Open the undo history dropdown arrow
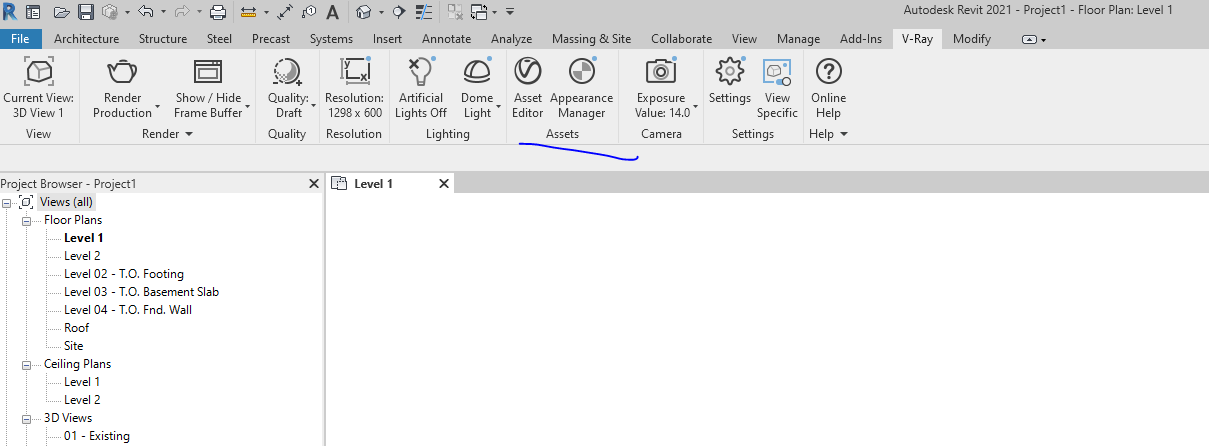Viewport: 1209px width, 446px height. pos(163,12)
